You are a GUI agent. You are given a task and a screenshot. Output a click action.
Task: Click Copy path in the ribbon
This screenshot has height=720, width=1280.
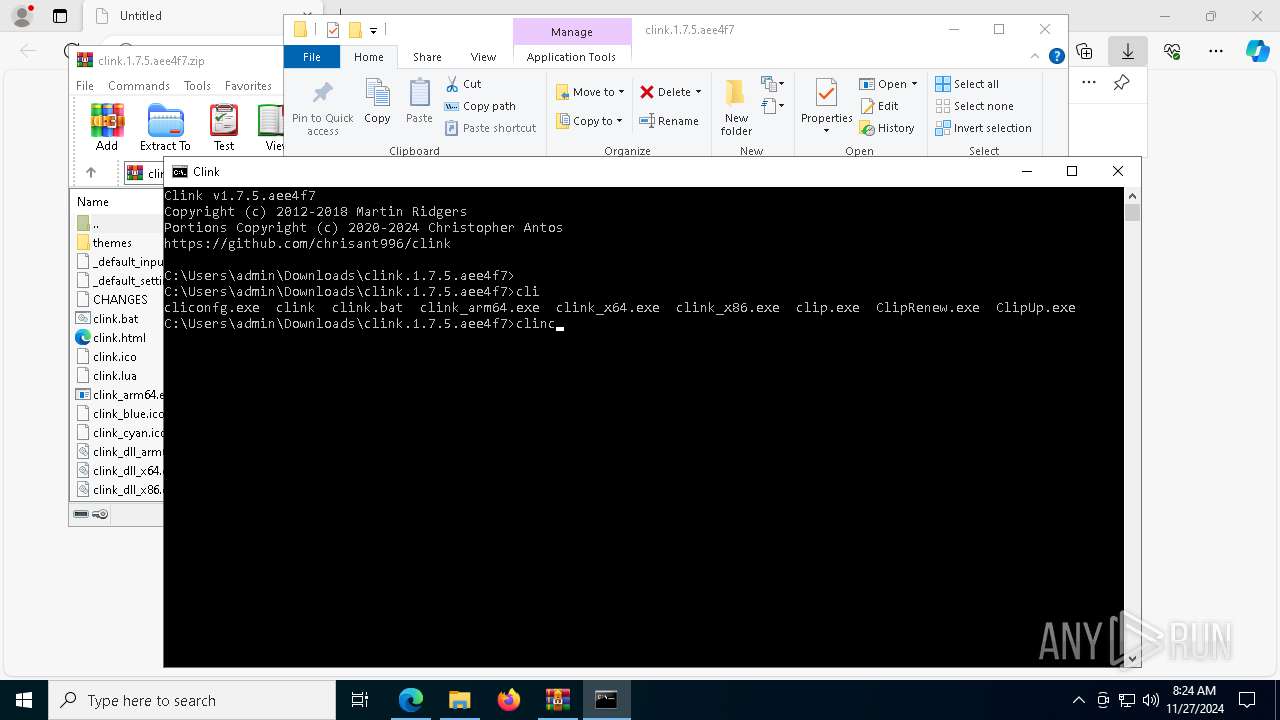point(480,106)
